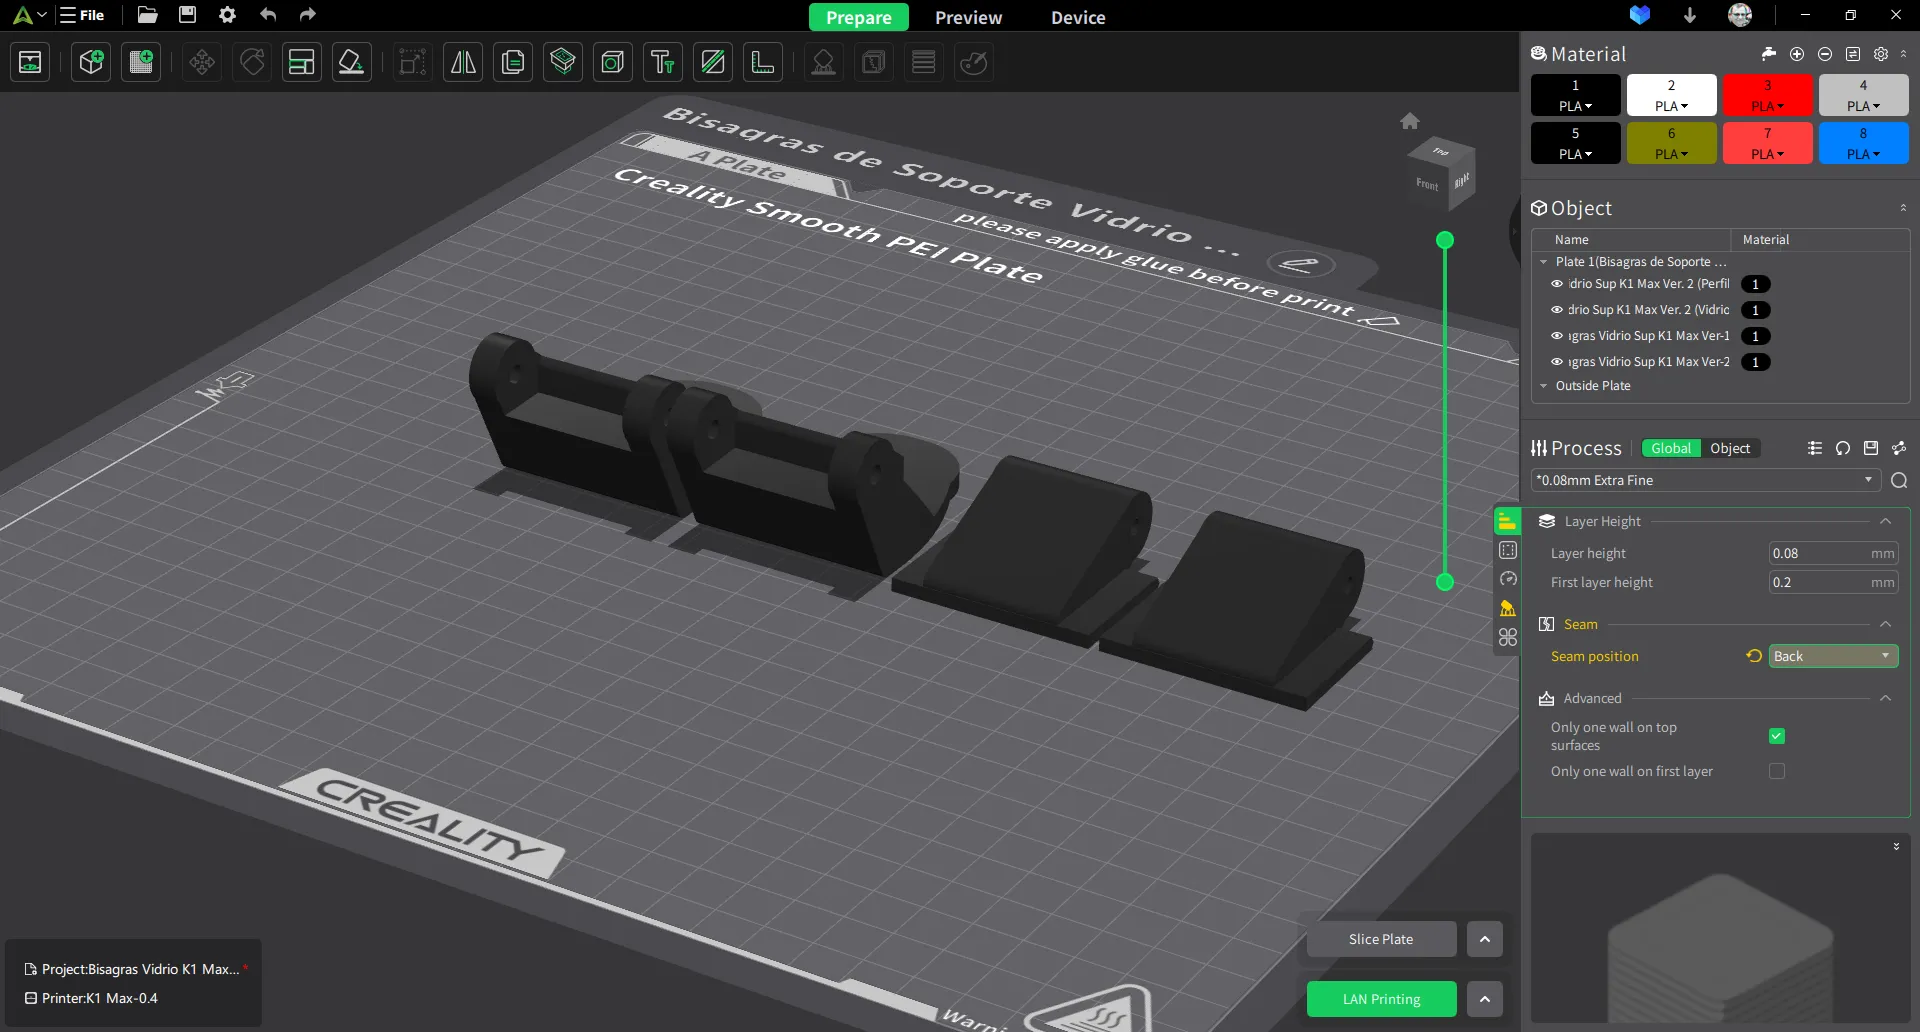Open the File menu
Image resolution: width=1920 pixels, height=1032 pixels.
click(x=82, y=15)
